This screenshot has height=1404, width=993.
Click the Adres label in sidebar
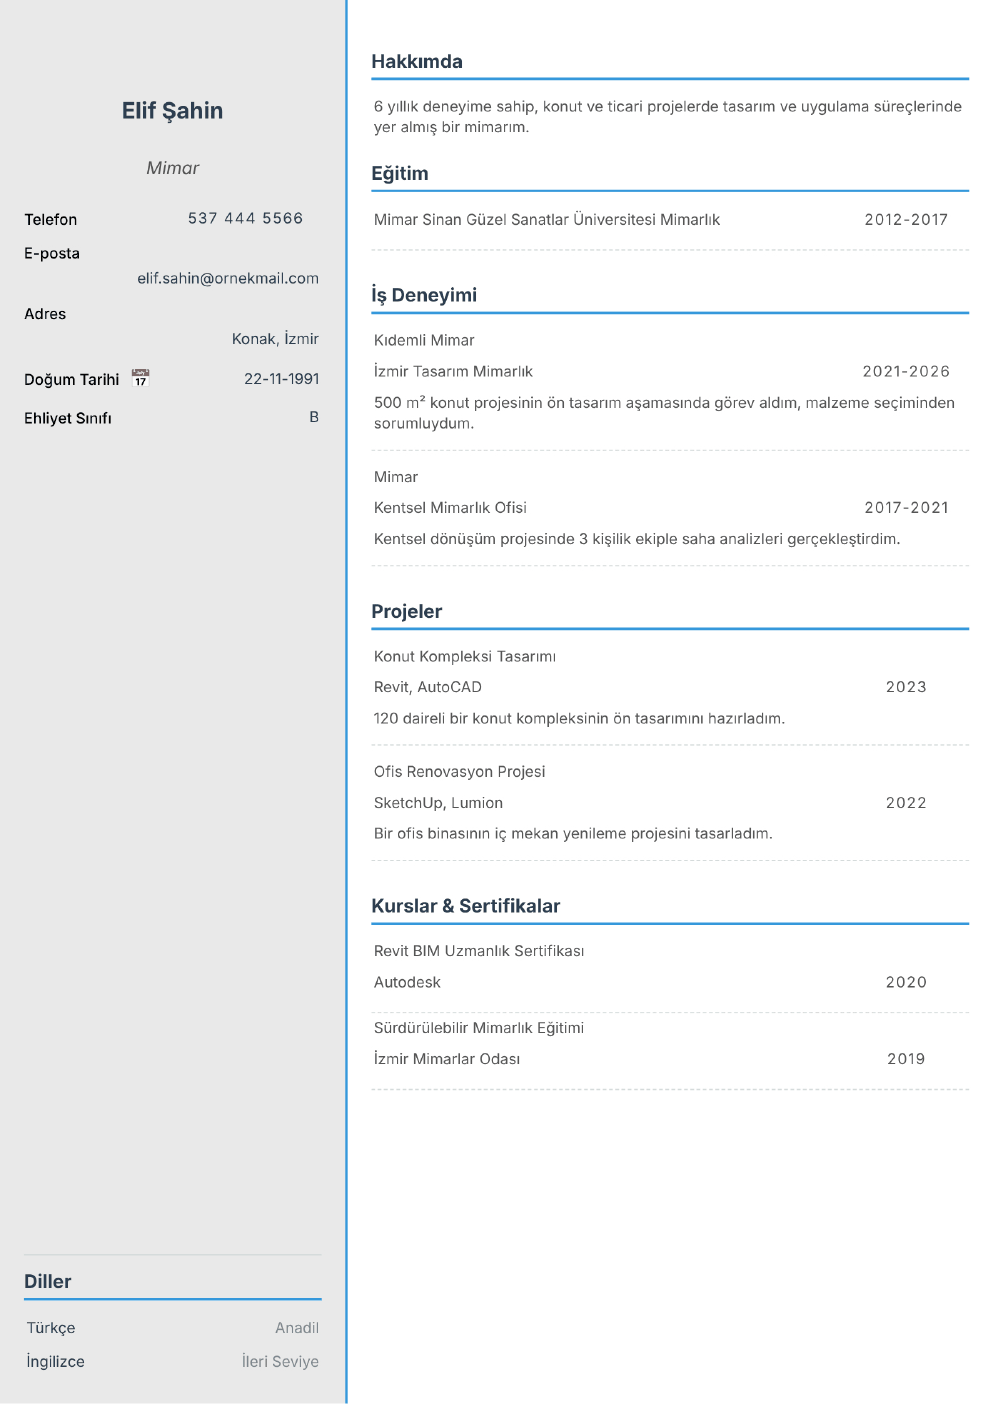[45, 314]
